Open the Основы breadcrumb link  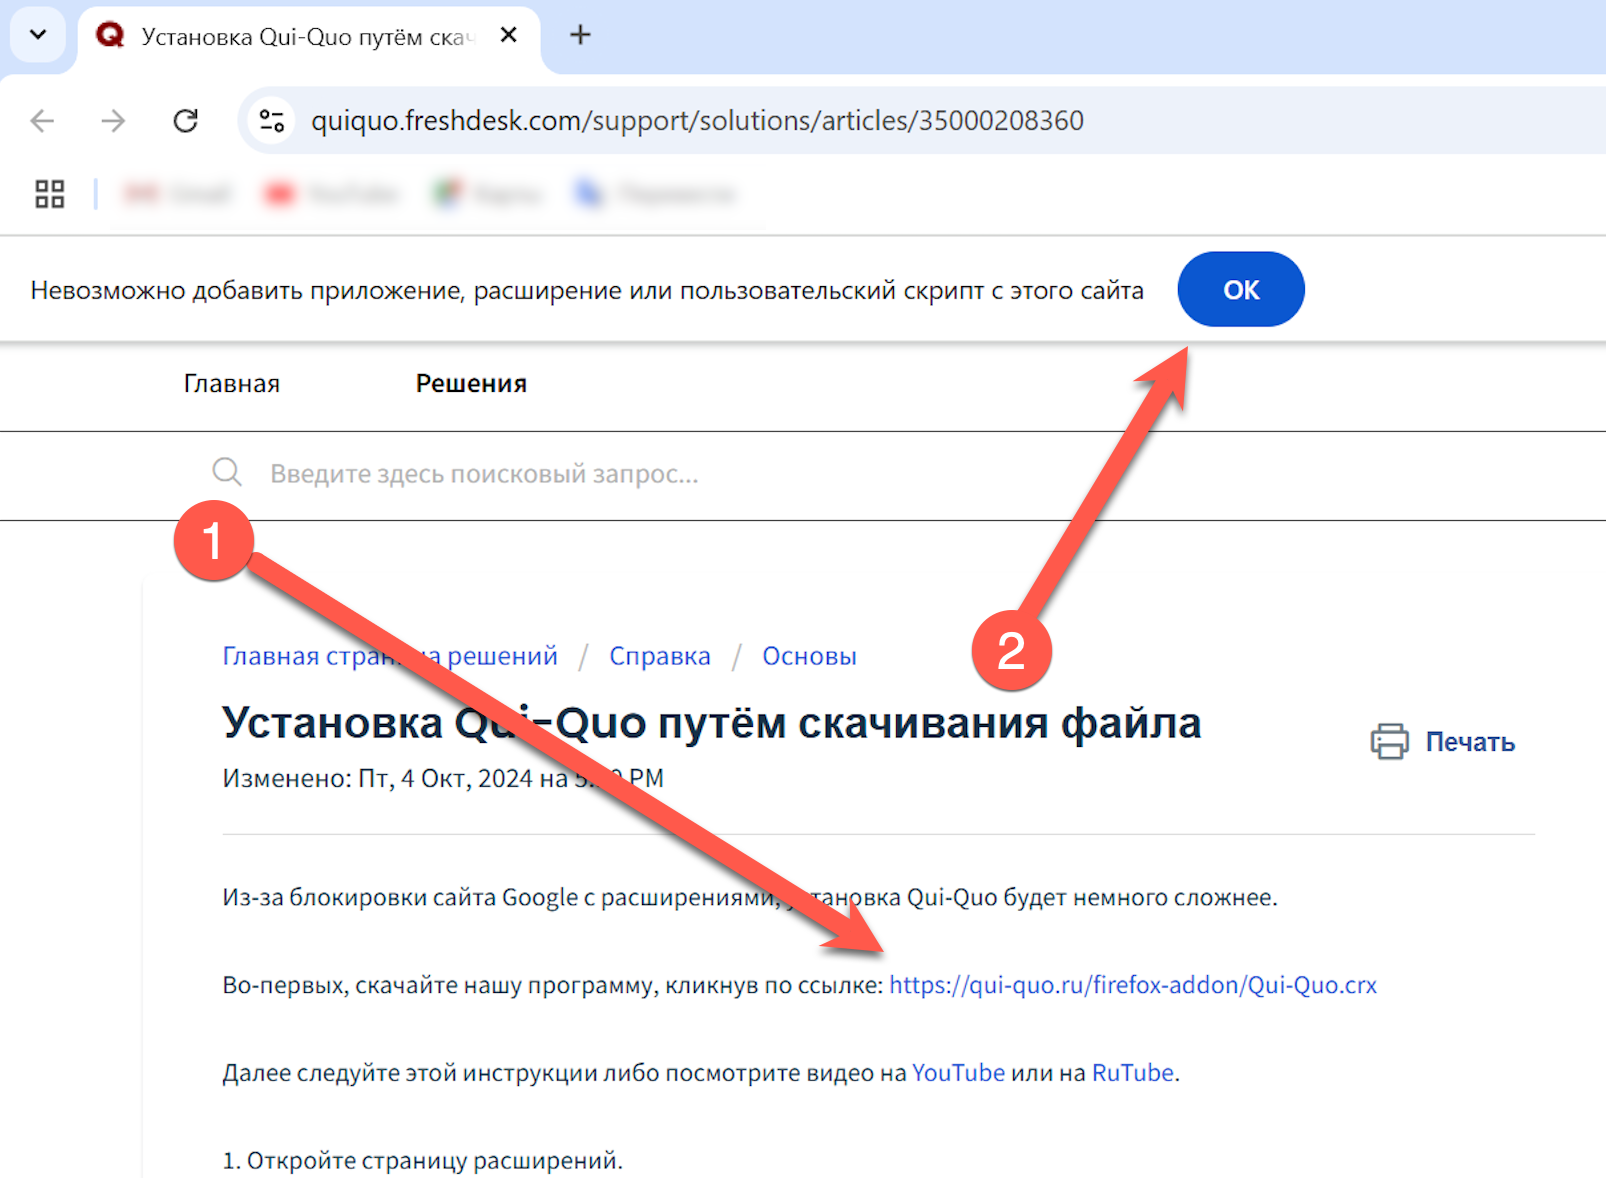[809, 656]
